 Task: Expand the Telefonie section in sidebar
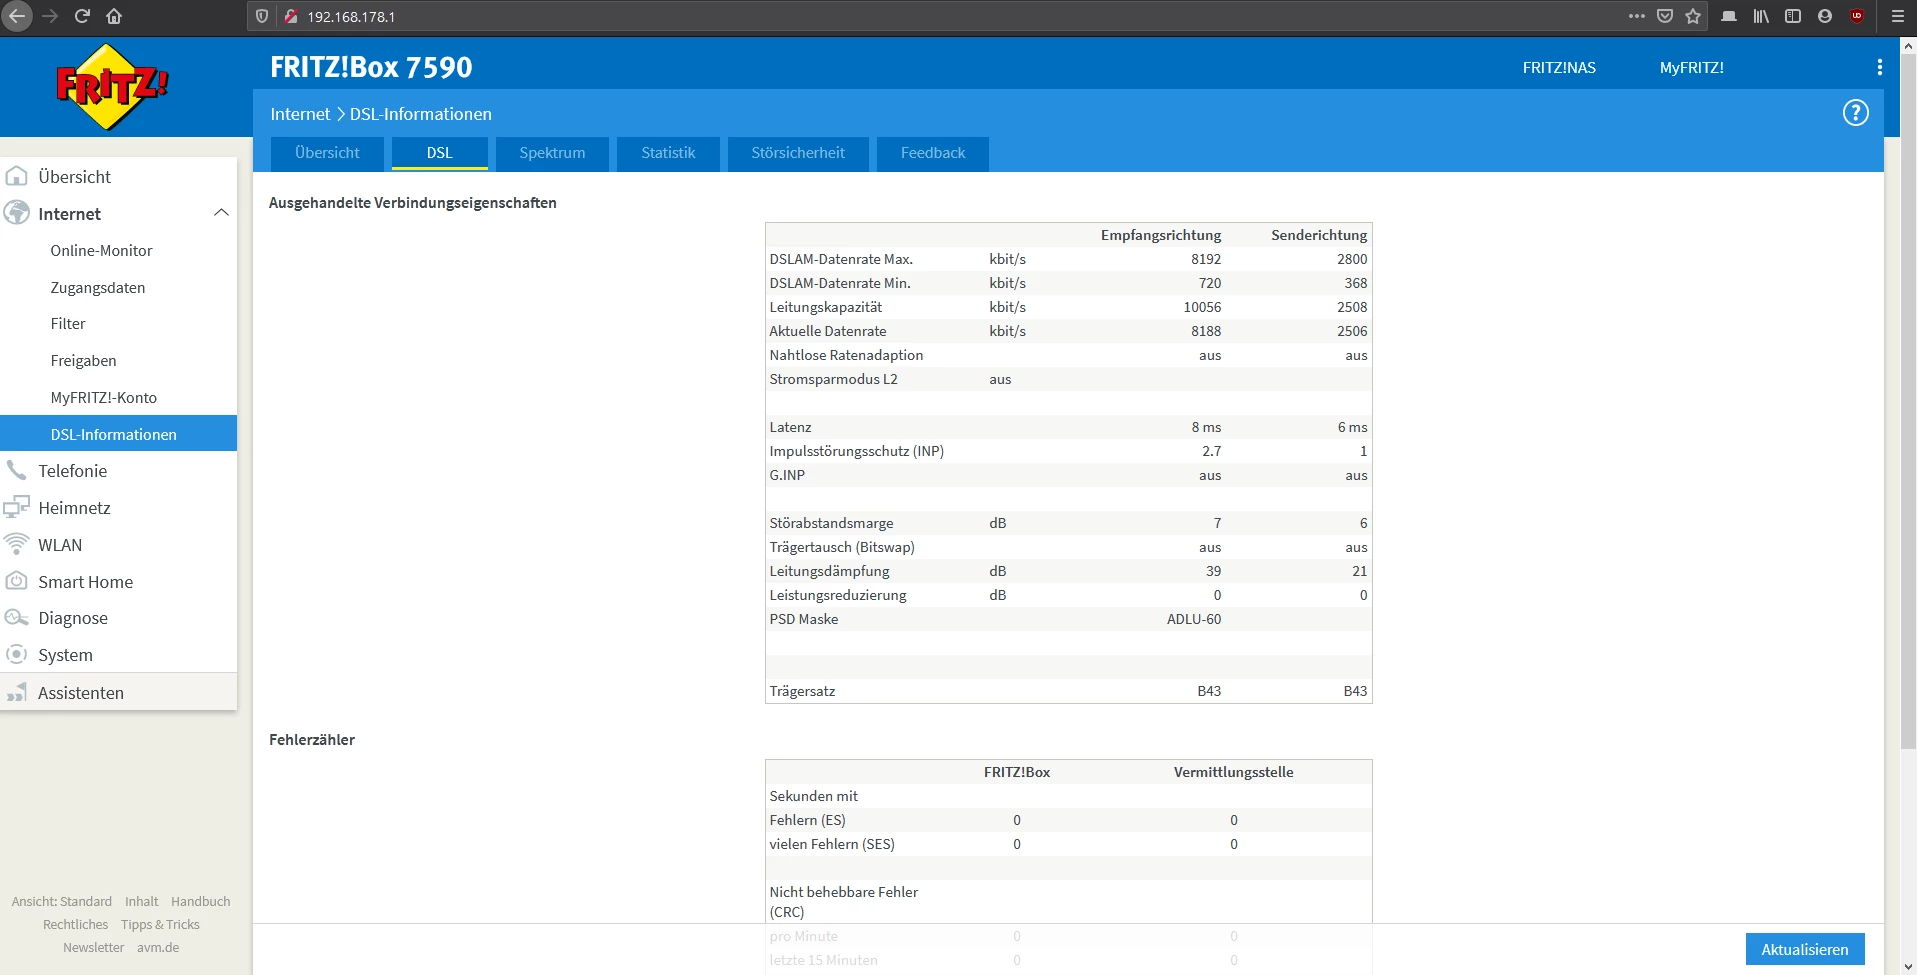72,471
